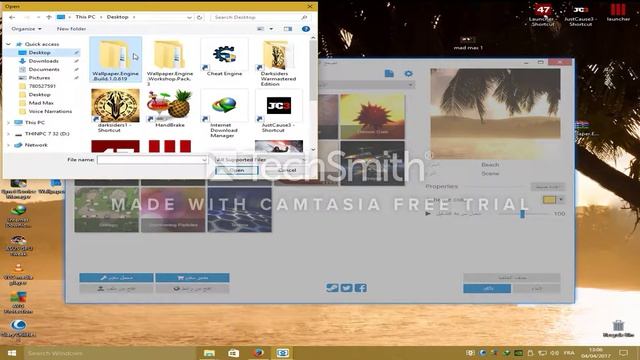Image resolution: width=640 pixels, height=360 pixels.
Task: Open the filter dropdown bar in Wallpaper Engine
Action: click(367, 84)
